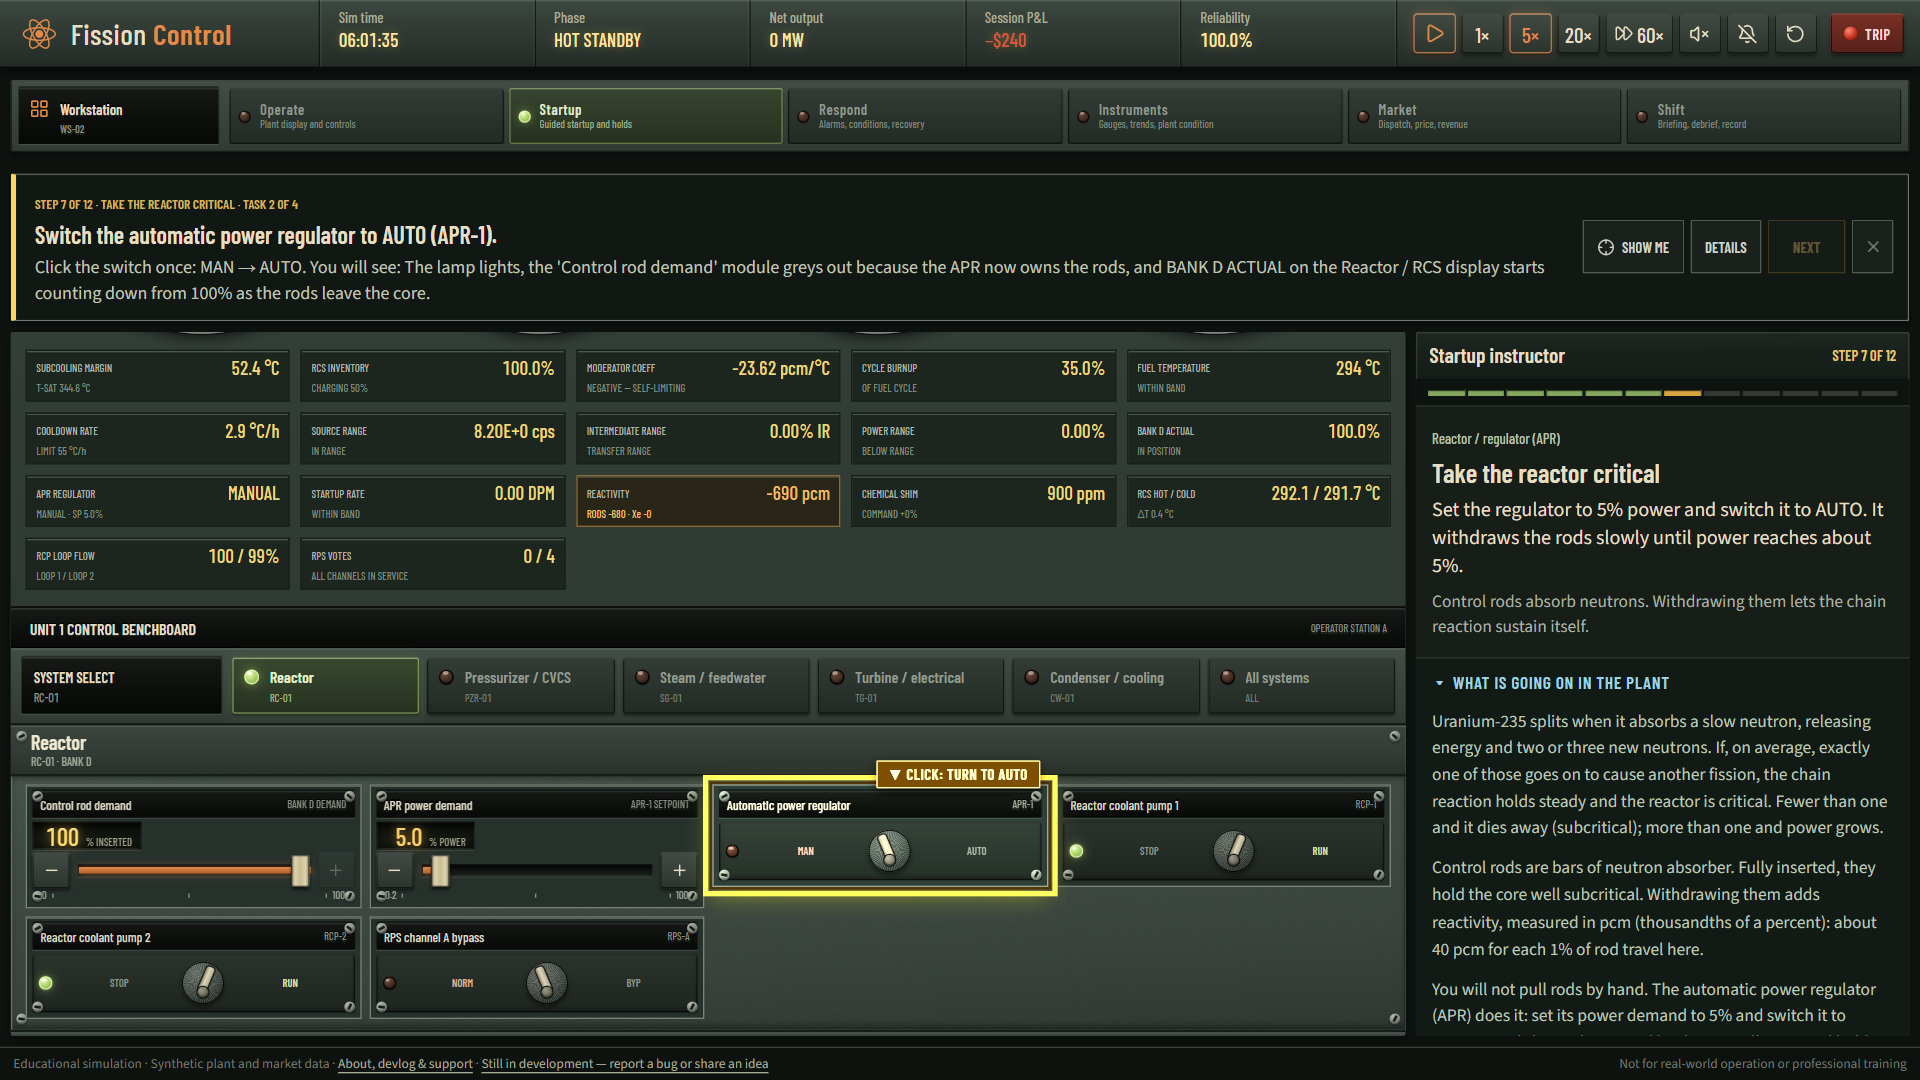Silence alarms with the bell icon
1920x1080 pixels.
coord(1747,34)
